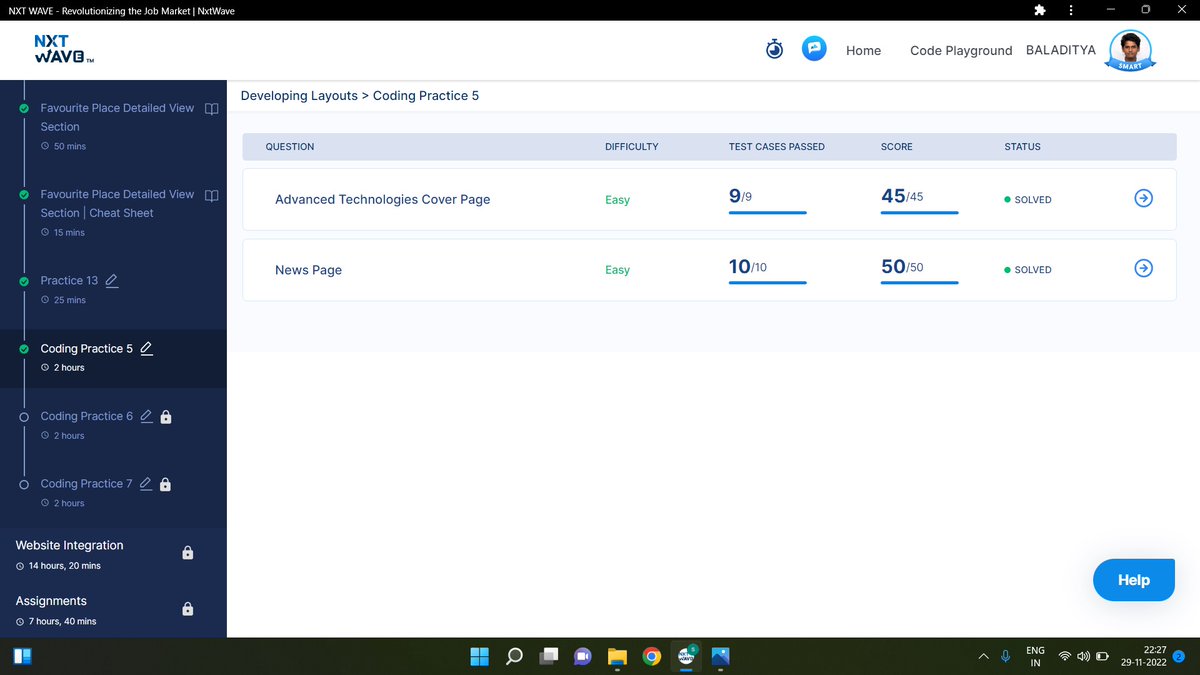Click the Website Integration lock icon
Viewport: 1200px width, 675px height.
pyautogui.click(x=188, y=552)
